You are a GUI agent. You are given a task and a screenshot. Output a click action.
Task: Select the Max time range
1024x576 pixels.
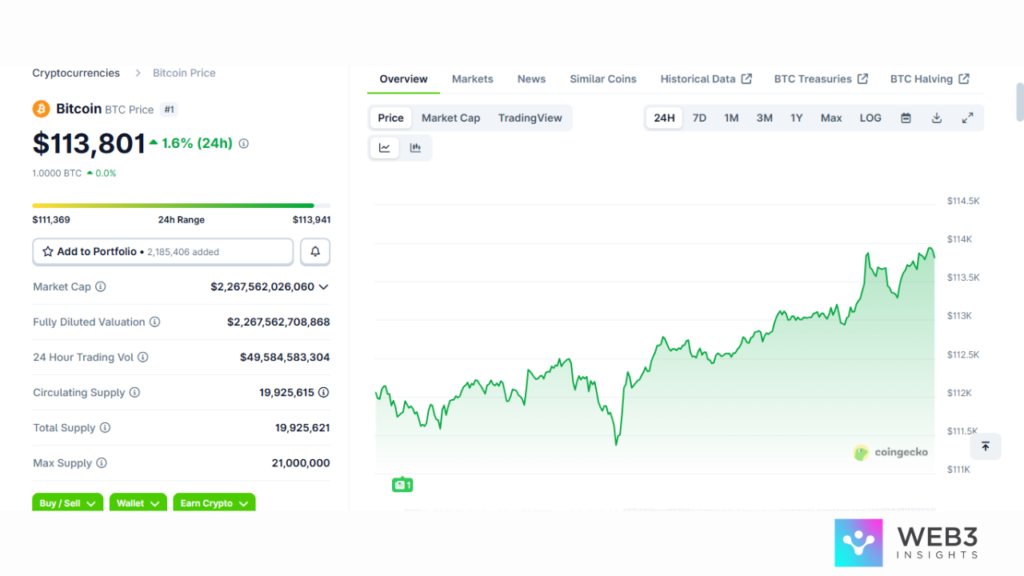point(831,118)
